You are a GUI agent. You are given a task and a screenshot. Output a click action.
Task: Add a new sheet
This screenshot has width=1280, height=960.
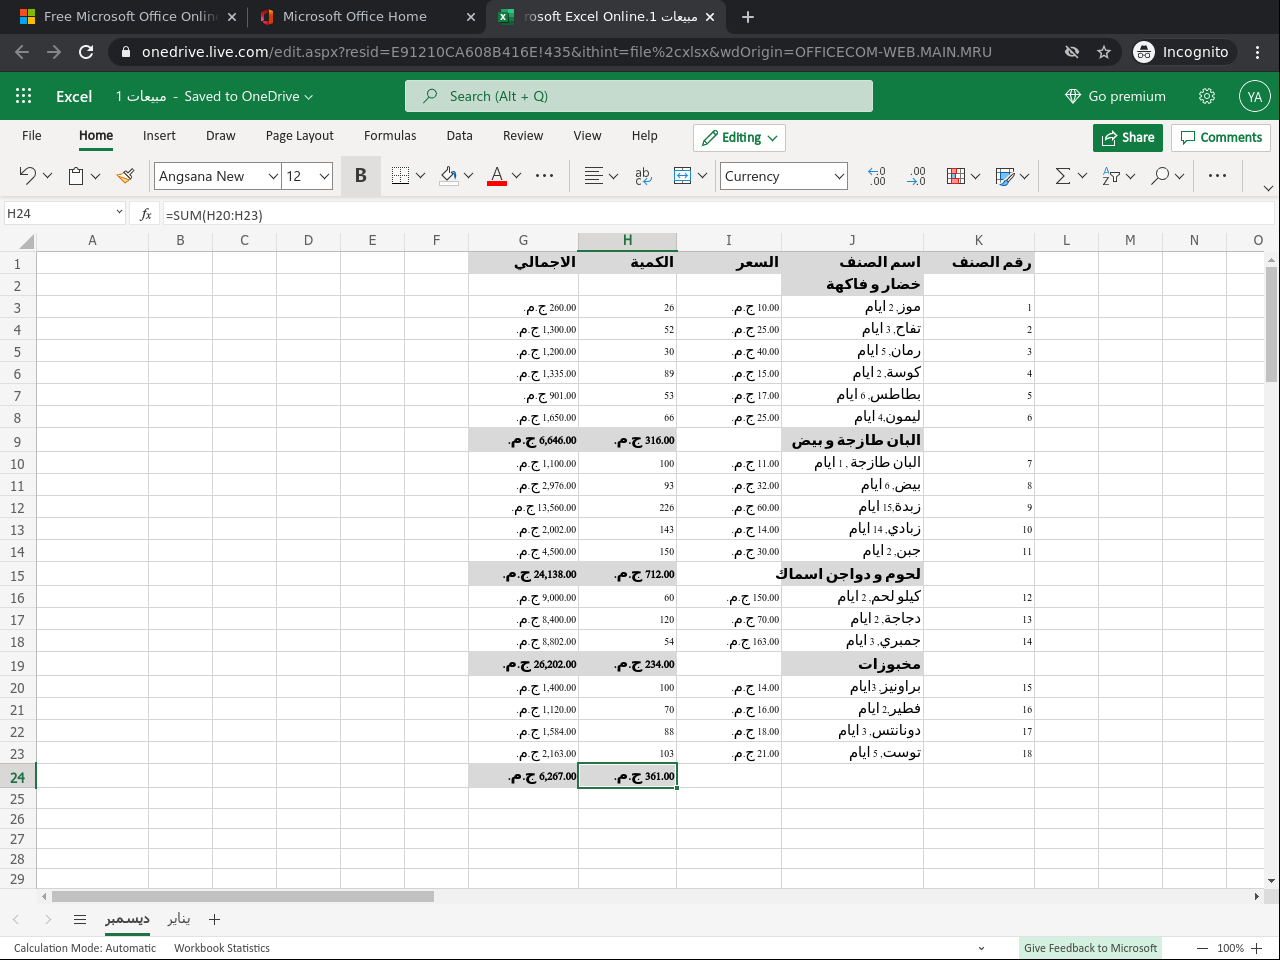point(214,919)
